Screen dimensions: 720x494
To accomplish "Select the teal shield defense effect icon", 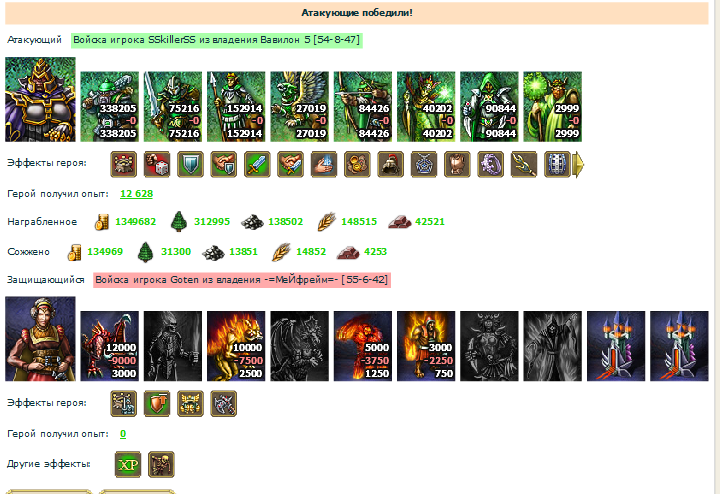I will click(x=190, y=164).
